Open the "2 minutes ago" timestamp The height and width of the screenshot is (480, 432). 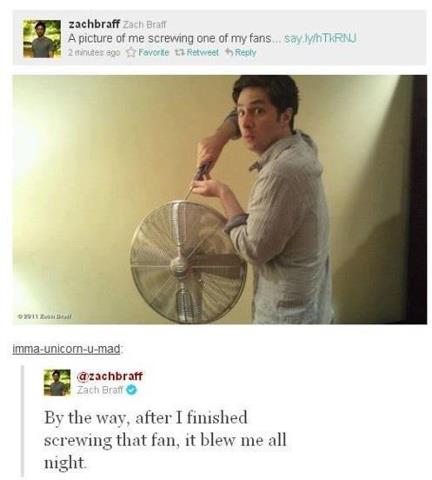94,53
